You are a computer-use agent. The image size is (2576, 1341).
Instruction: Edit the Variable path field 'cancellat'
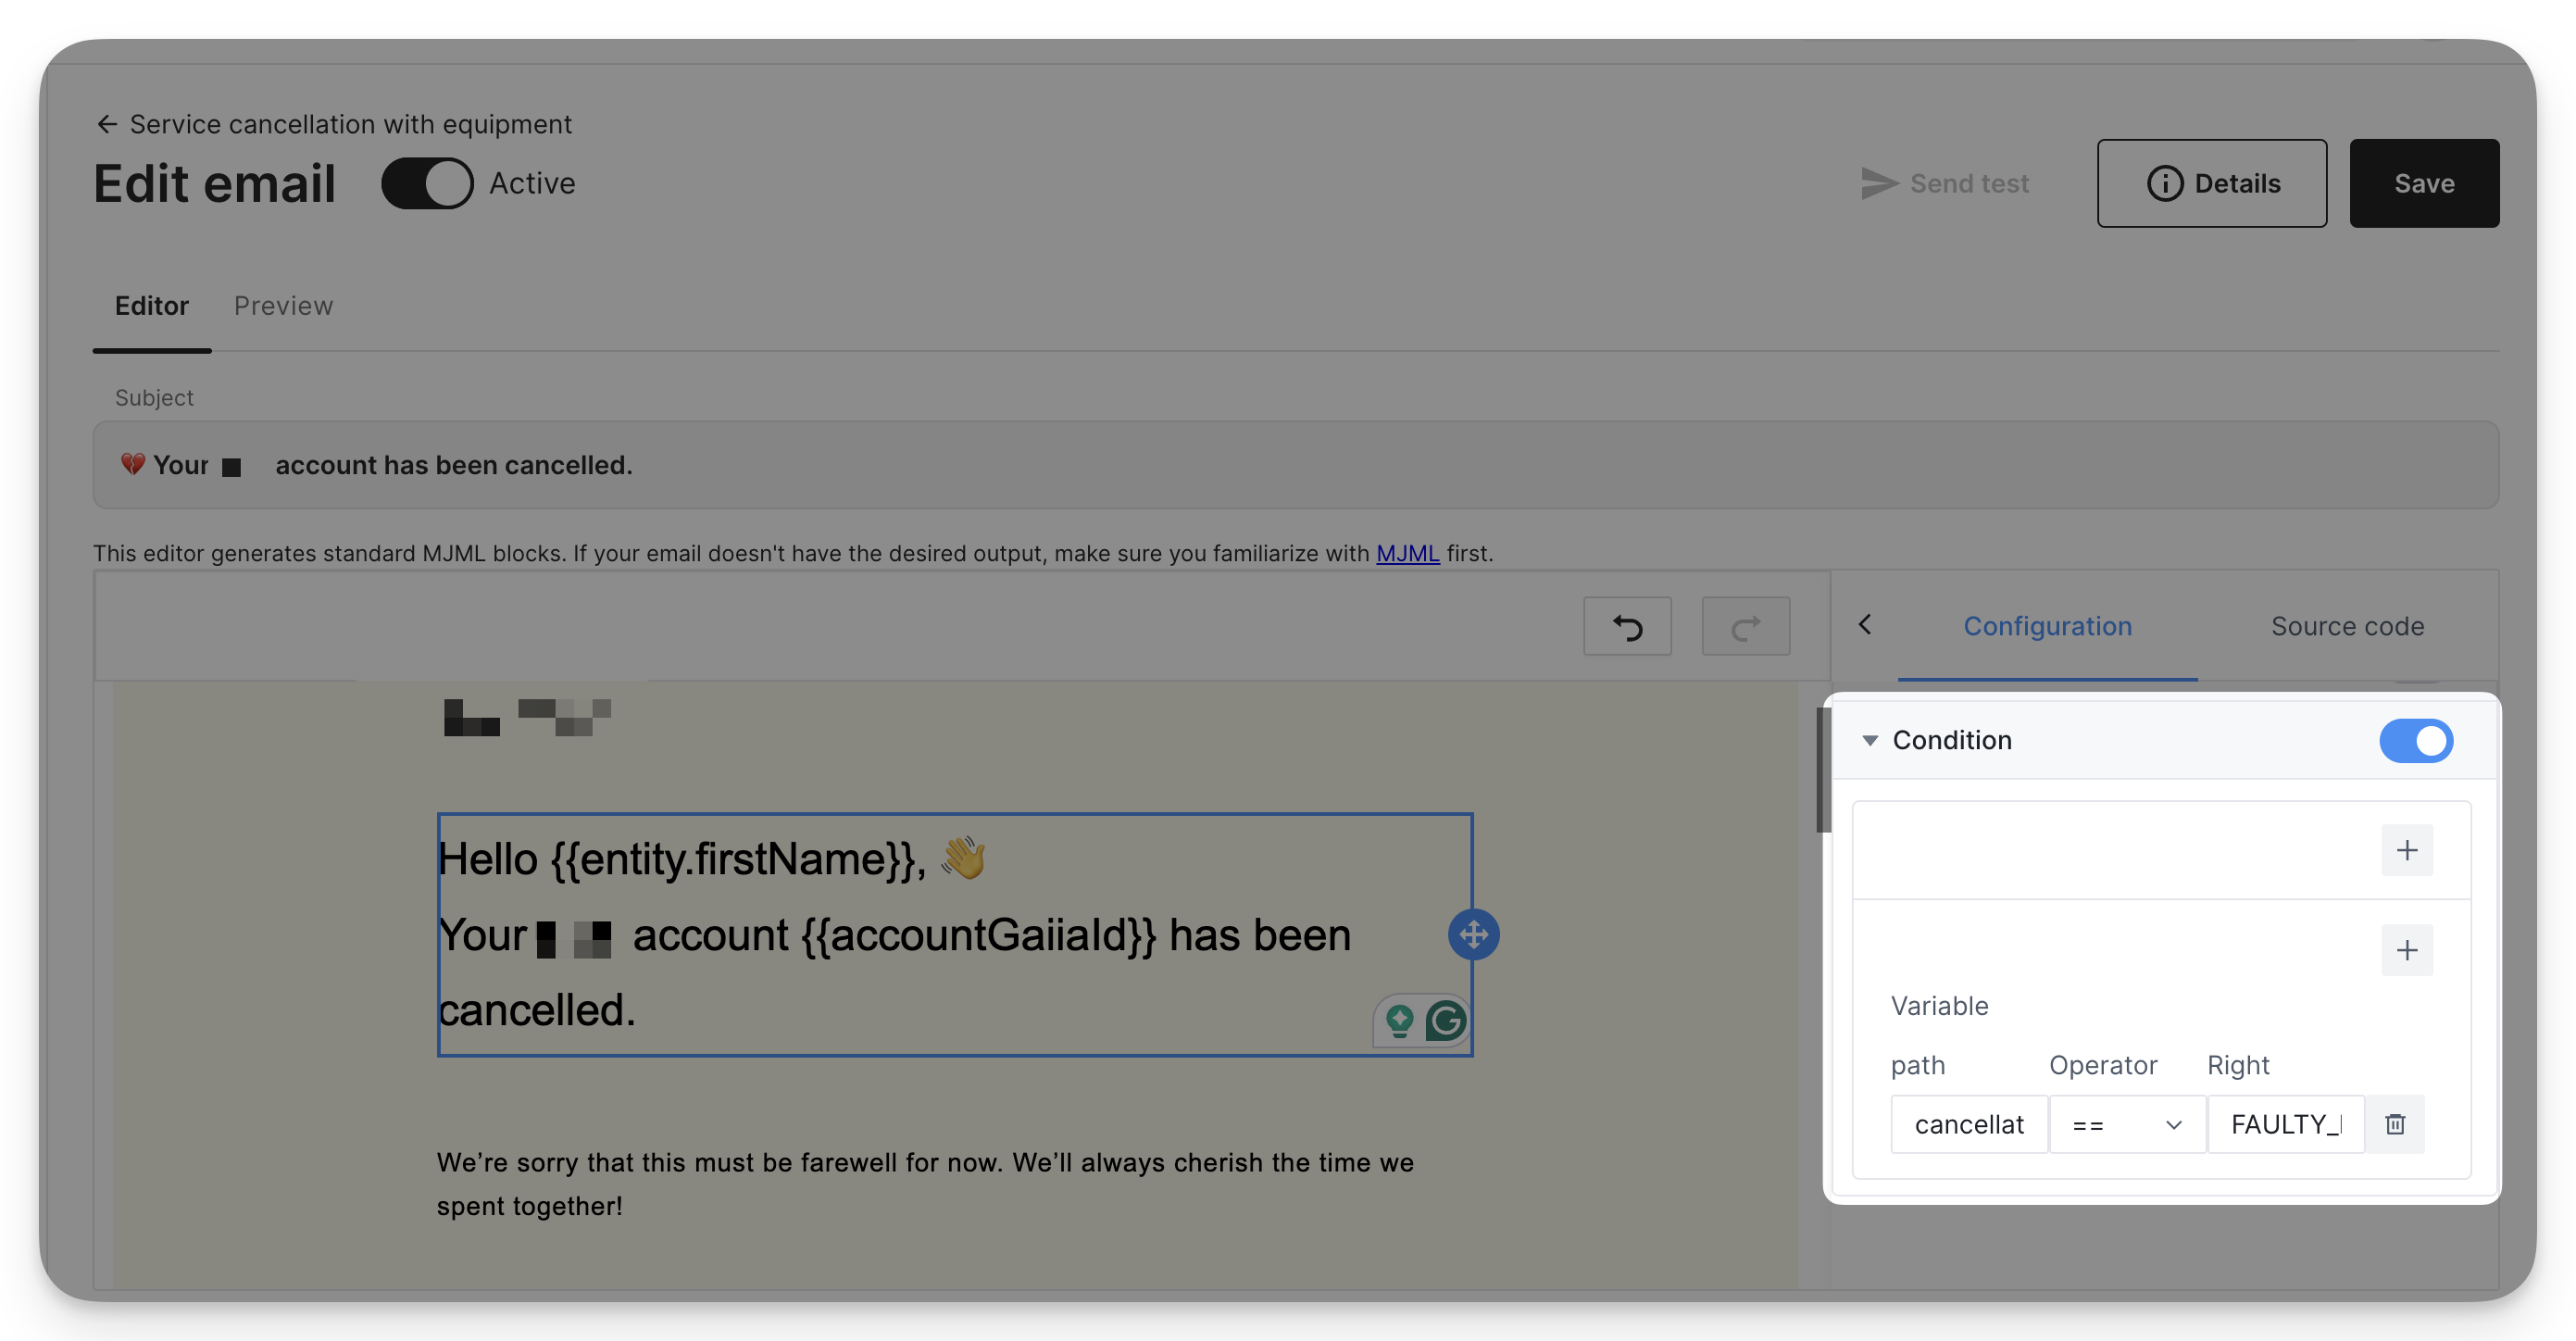click(x=1968, y=1124)
